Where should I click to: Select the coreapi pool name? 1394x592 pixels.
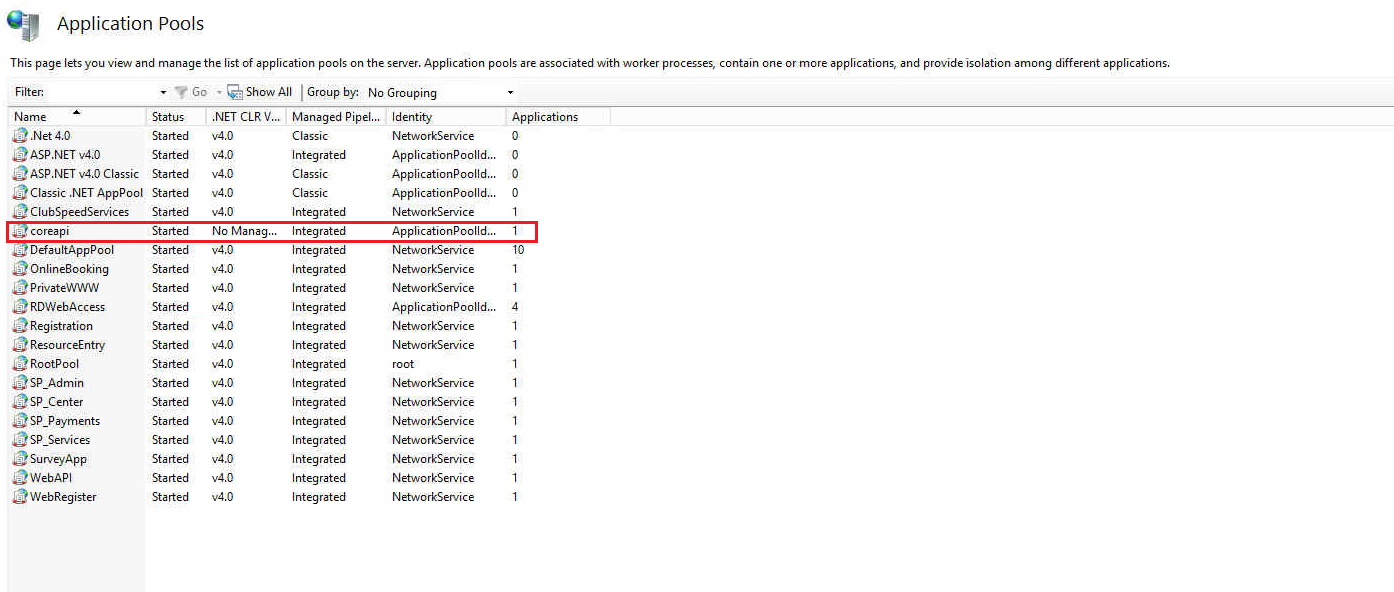[49, 231]
